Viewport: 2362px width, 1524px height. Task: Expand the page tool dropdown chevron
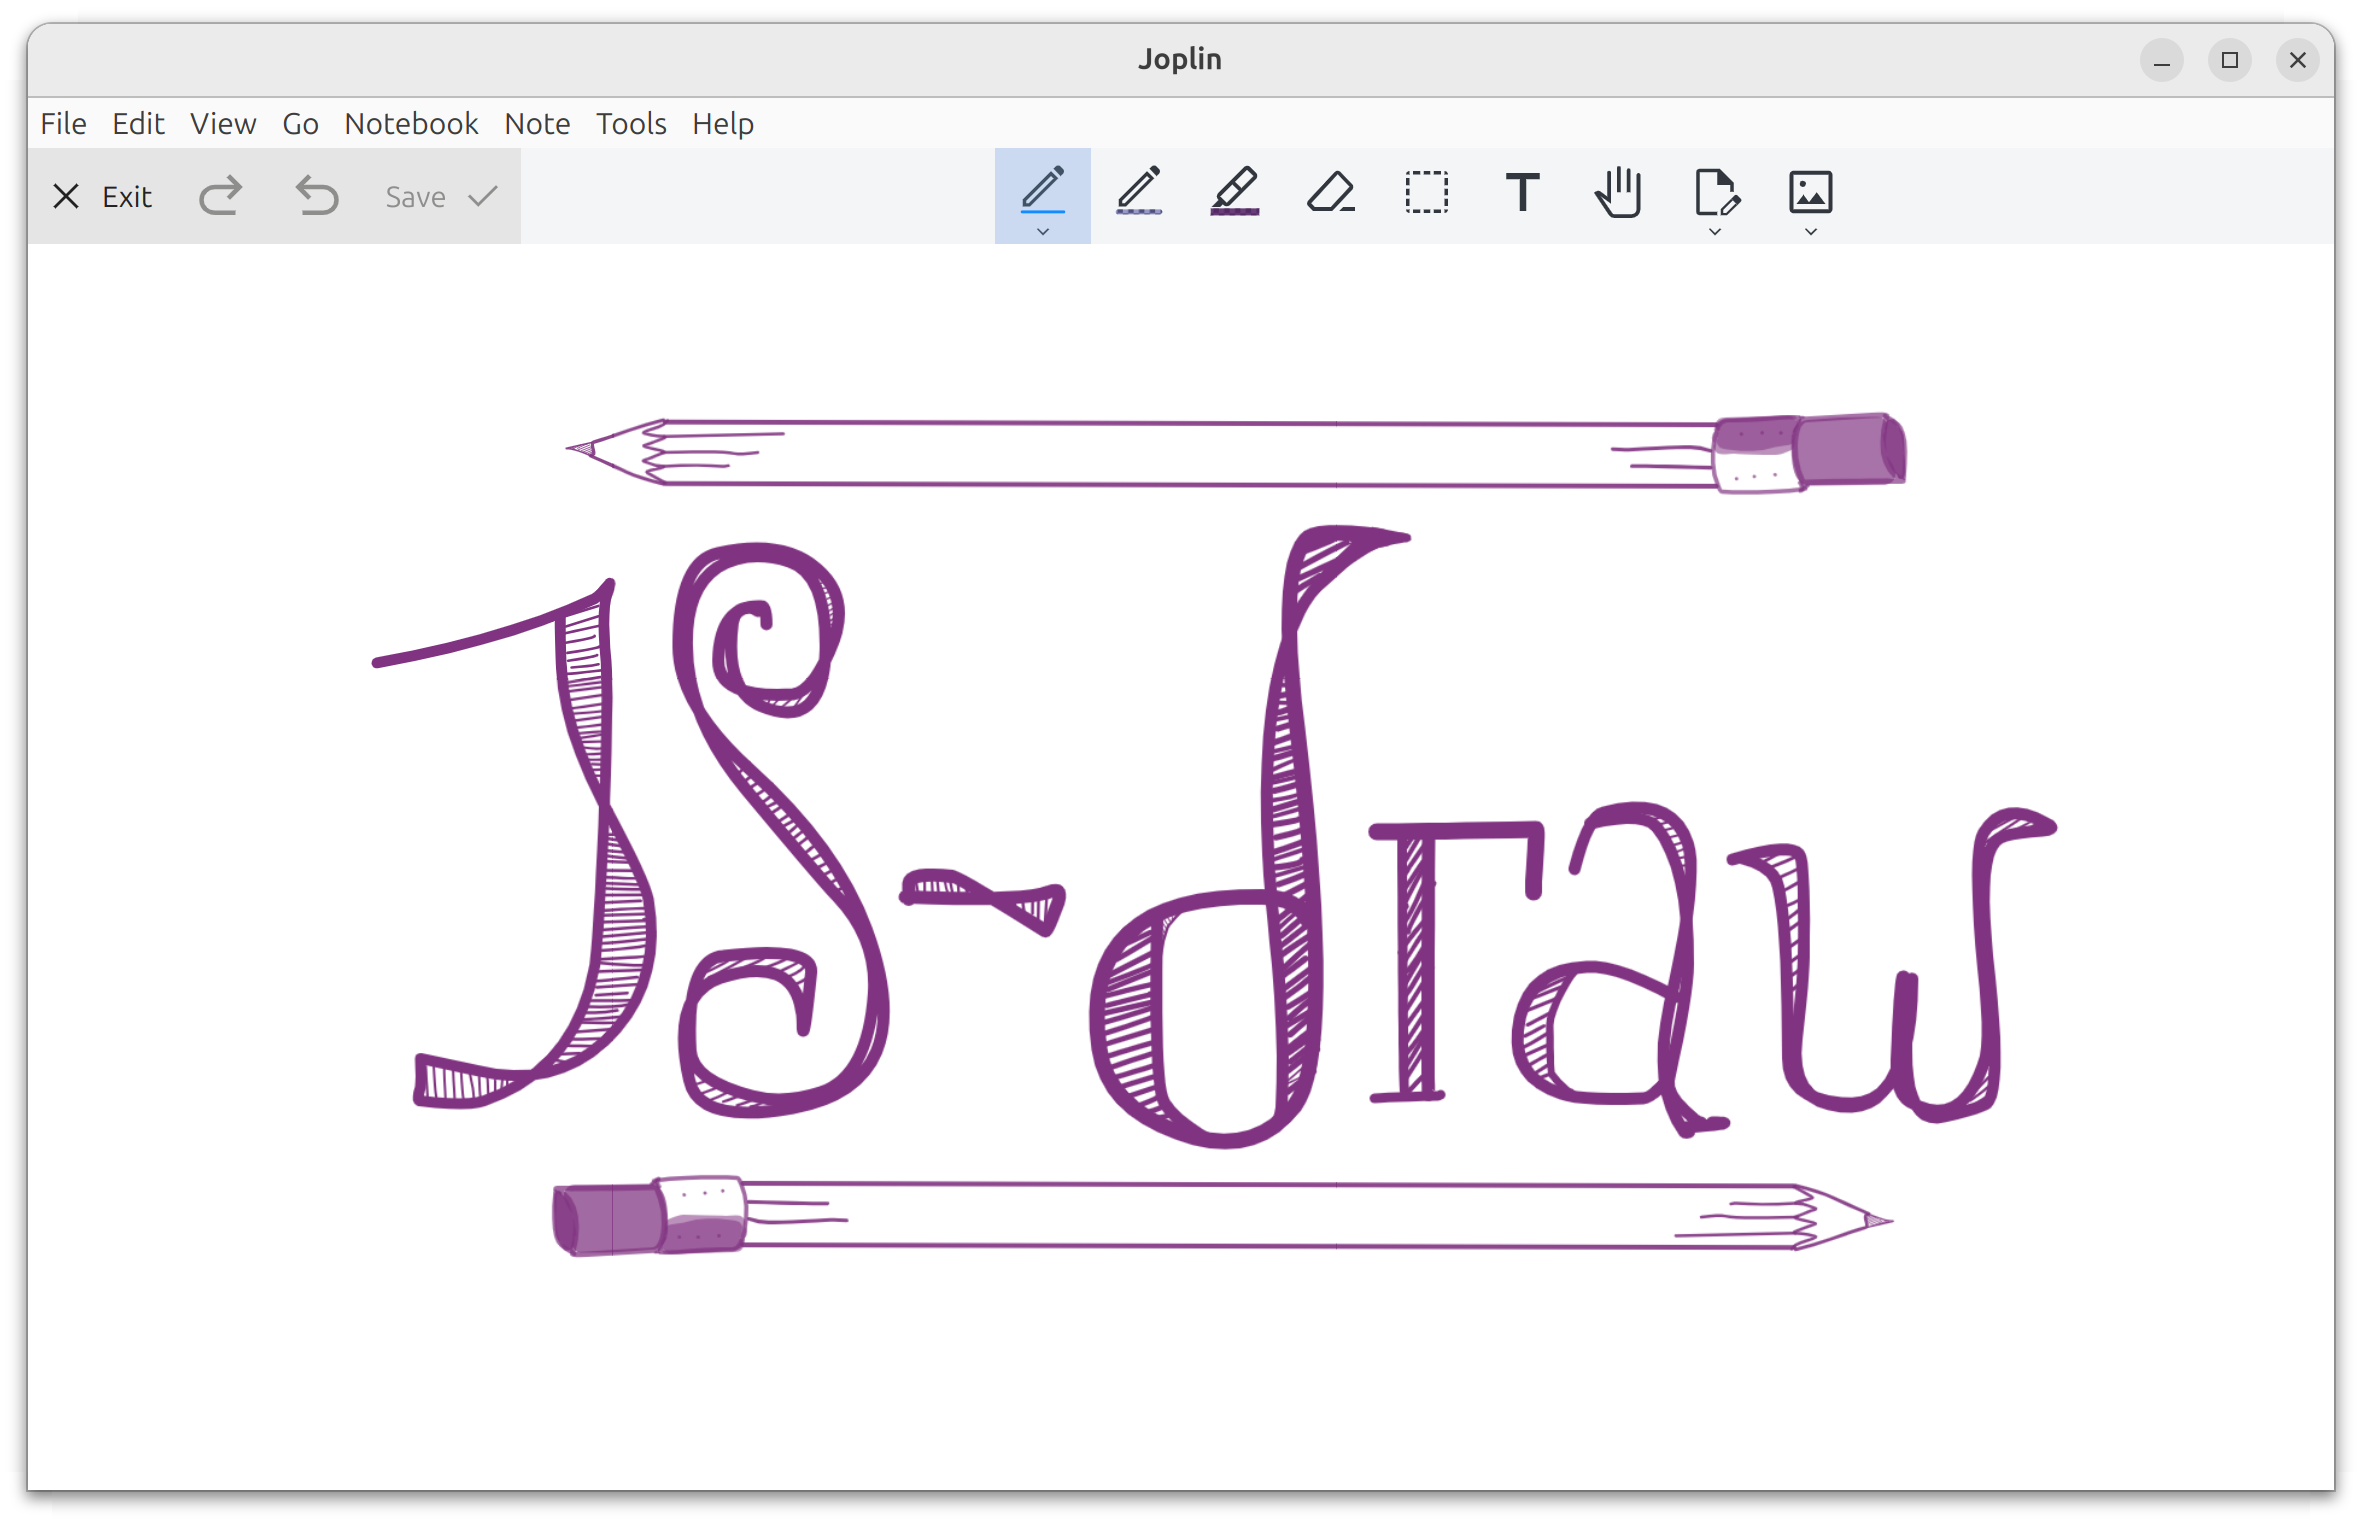1715,232
